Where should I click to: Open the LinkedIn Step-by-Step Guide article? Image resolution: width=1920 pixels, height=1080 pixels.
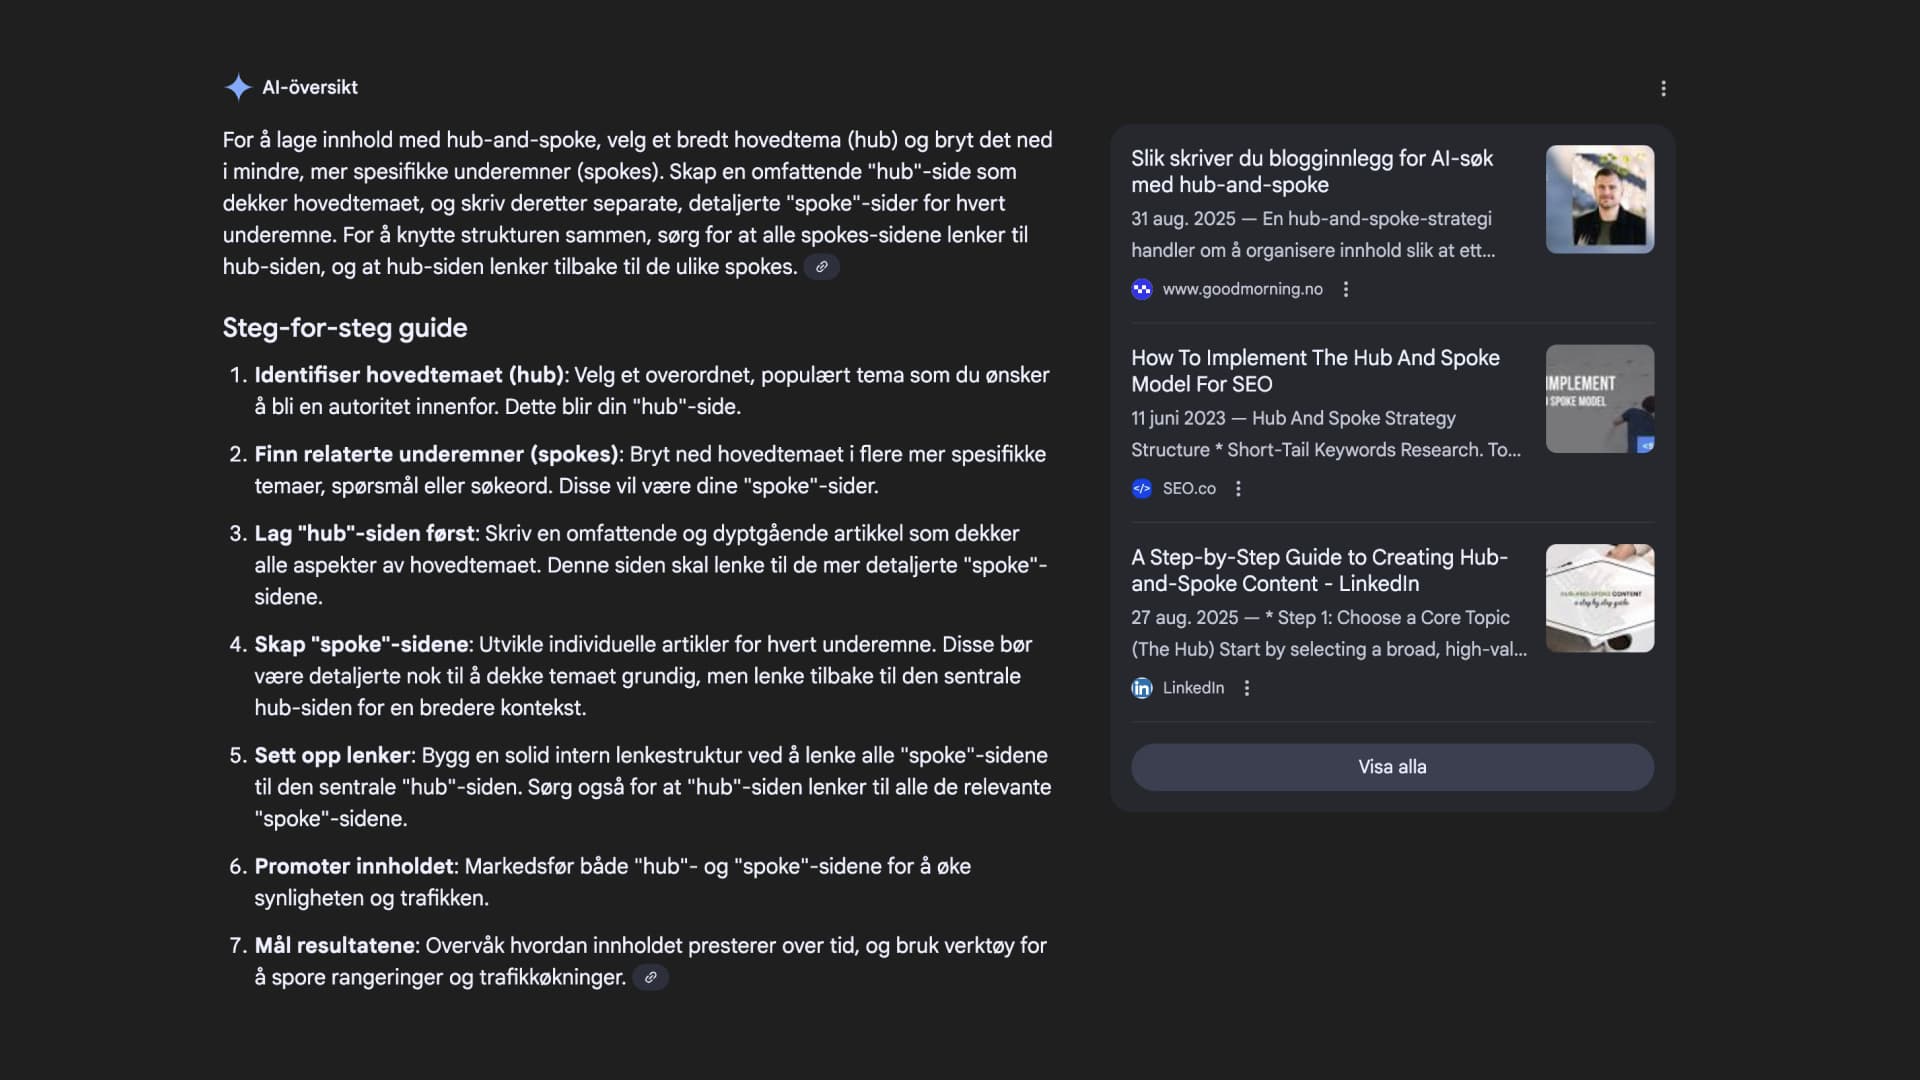pos(1318,570)
